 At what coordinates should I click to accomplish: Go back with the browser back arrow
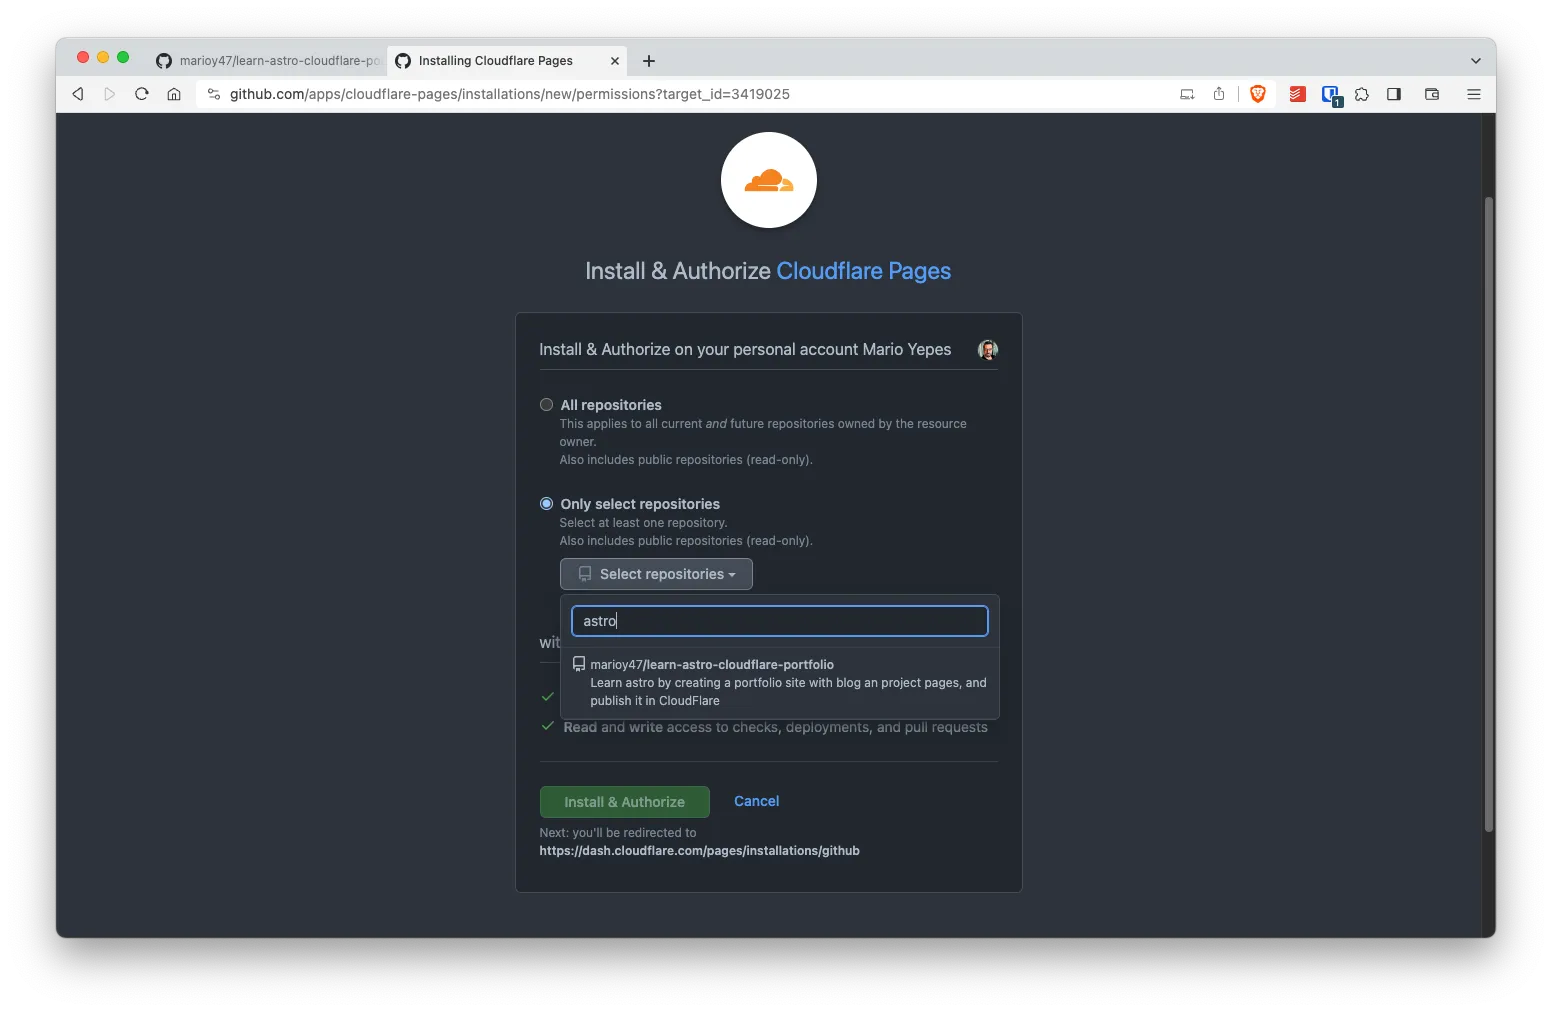point(78,94)
